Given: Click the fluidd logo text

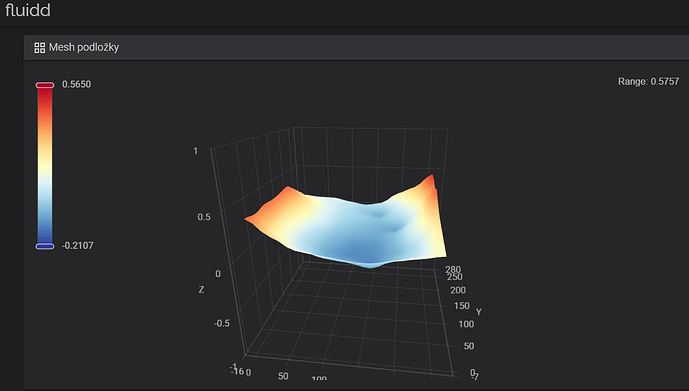Looking at the screenshot, I should click(x=28, y=10).
